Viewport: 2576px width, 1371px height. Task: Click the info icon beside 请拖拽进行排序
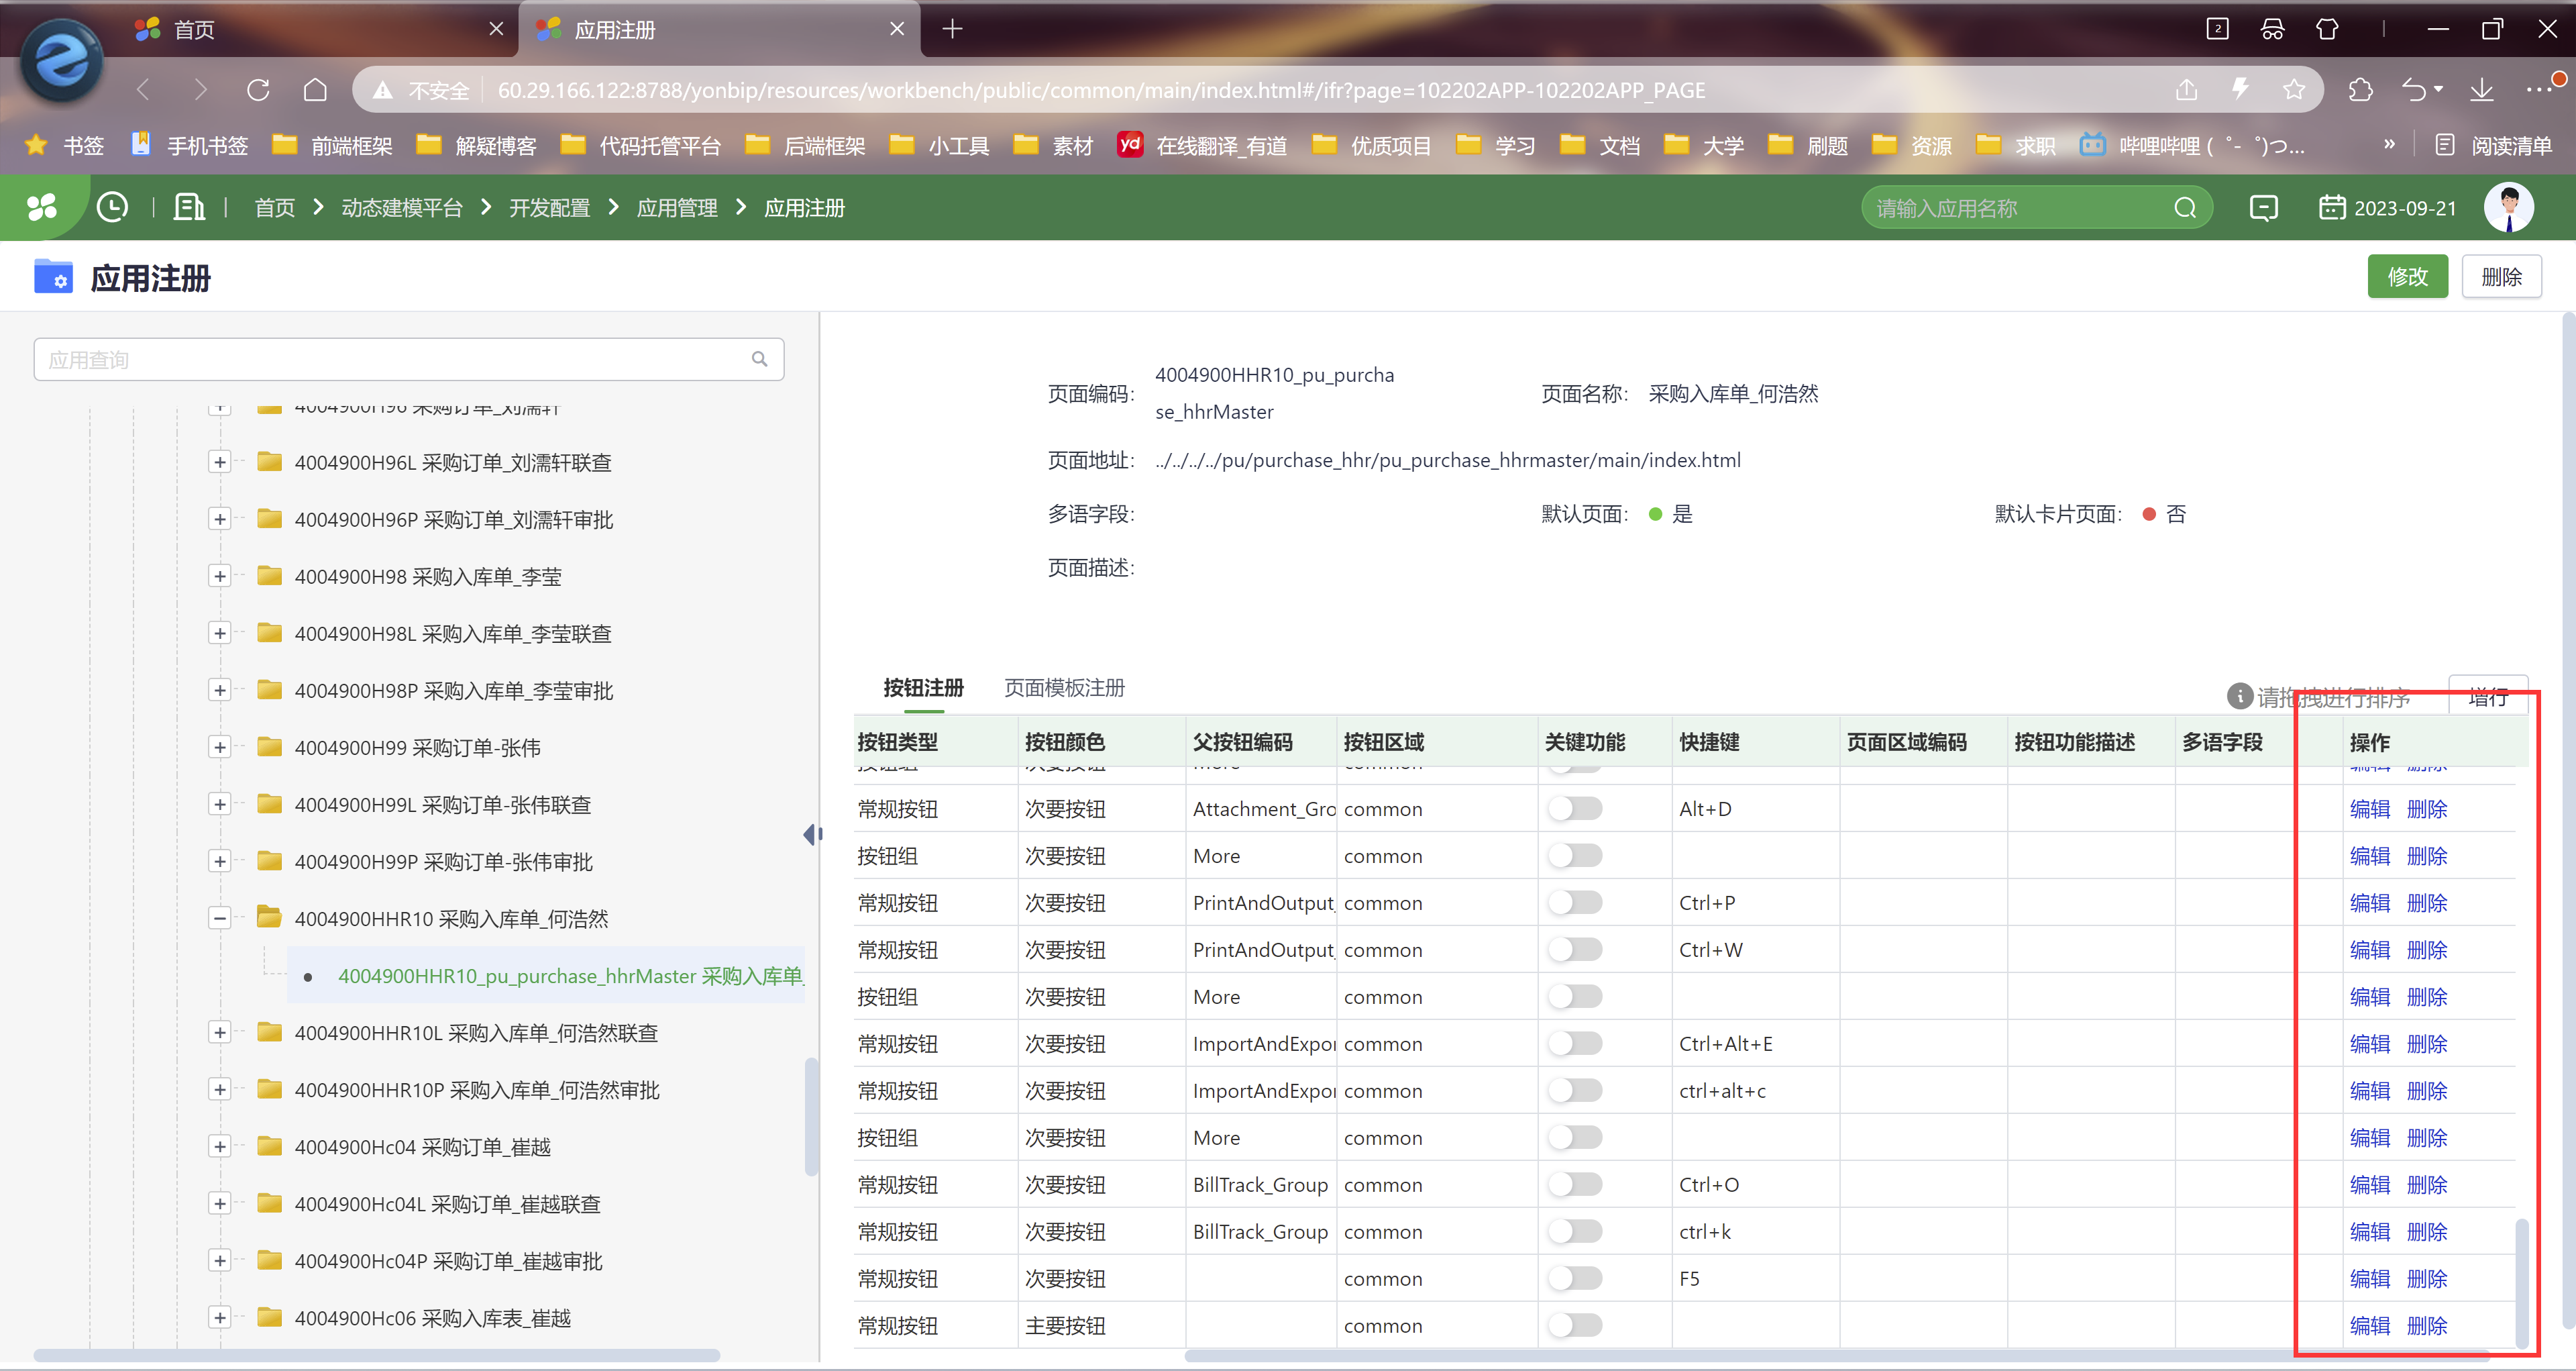[2240, 697]
